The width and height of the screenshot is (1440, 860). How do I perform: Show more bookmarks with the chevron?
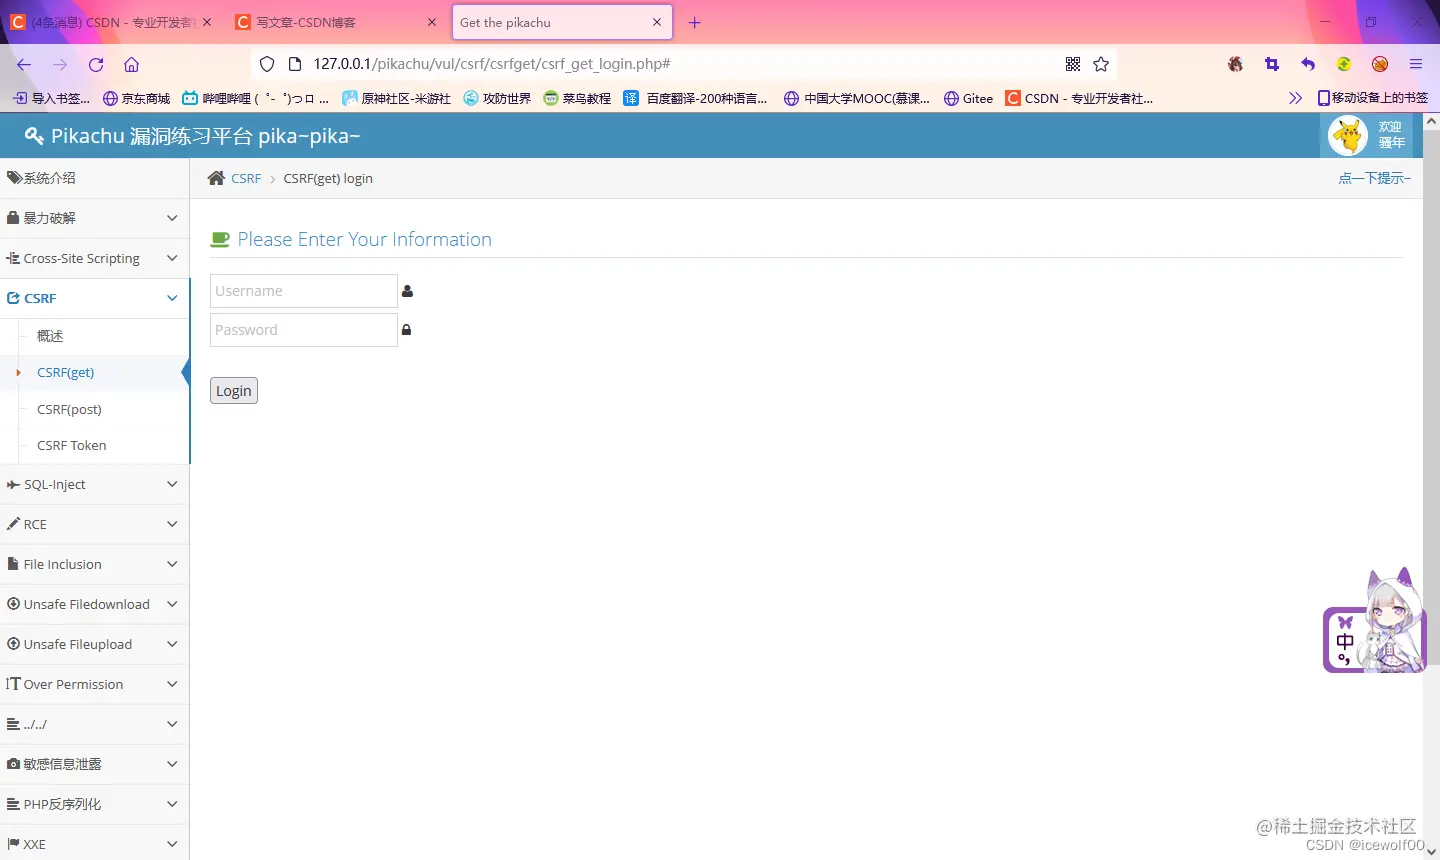click(x=1295, y=98)
